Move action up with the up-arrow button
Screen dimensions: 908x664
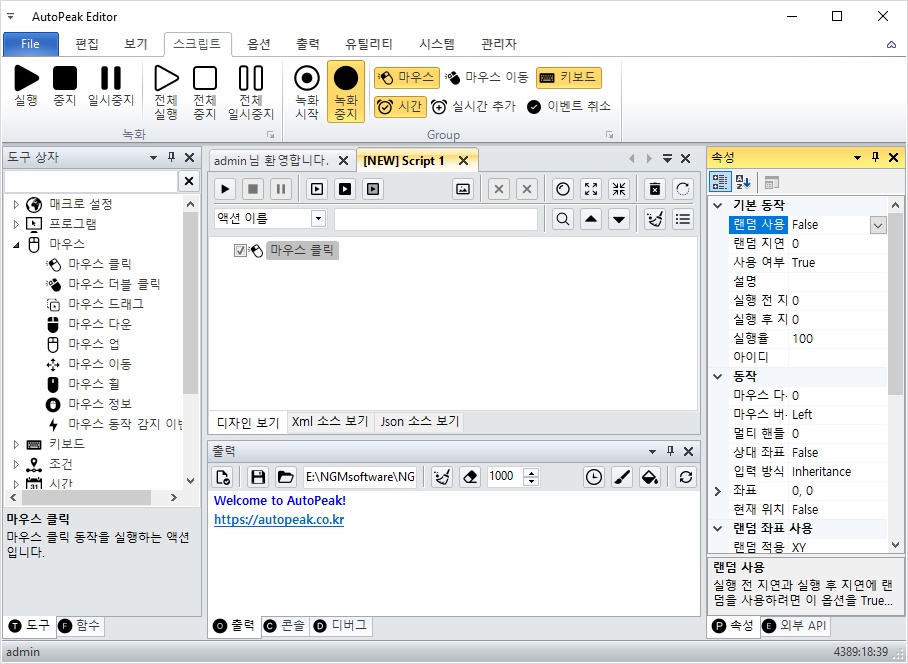591,219
